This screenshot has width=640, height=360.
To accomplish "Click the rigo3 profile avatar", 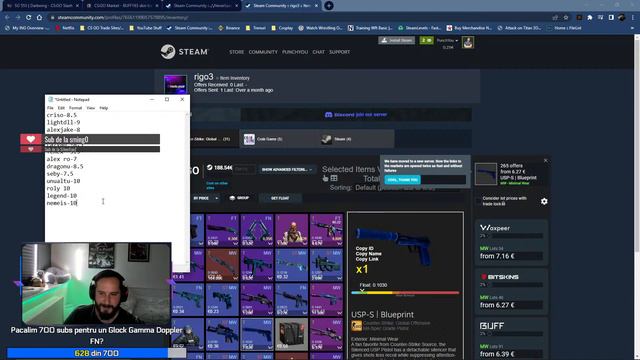I will coord(176,84).
